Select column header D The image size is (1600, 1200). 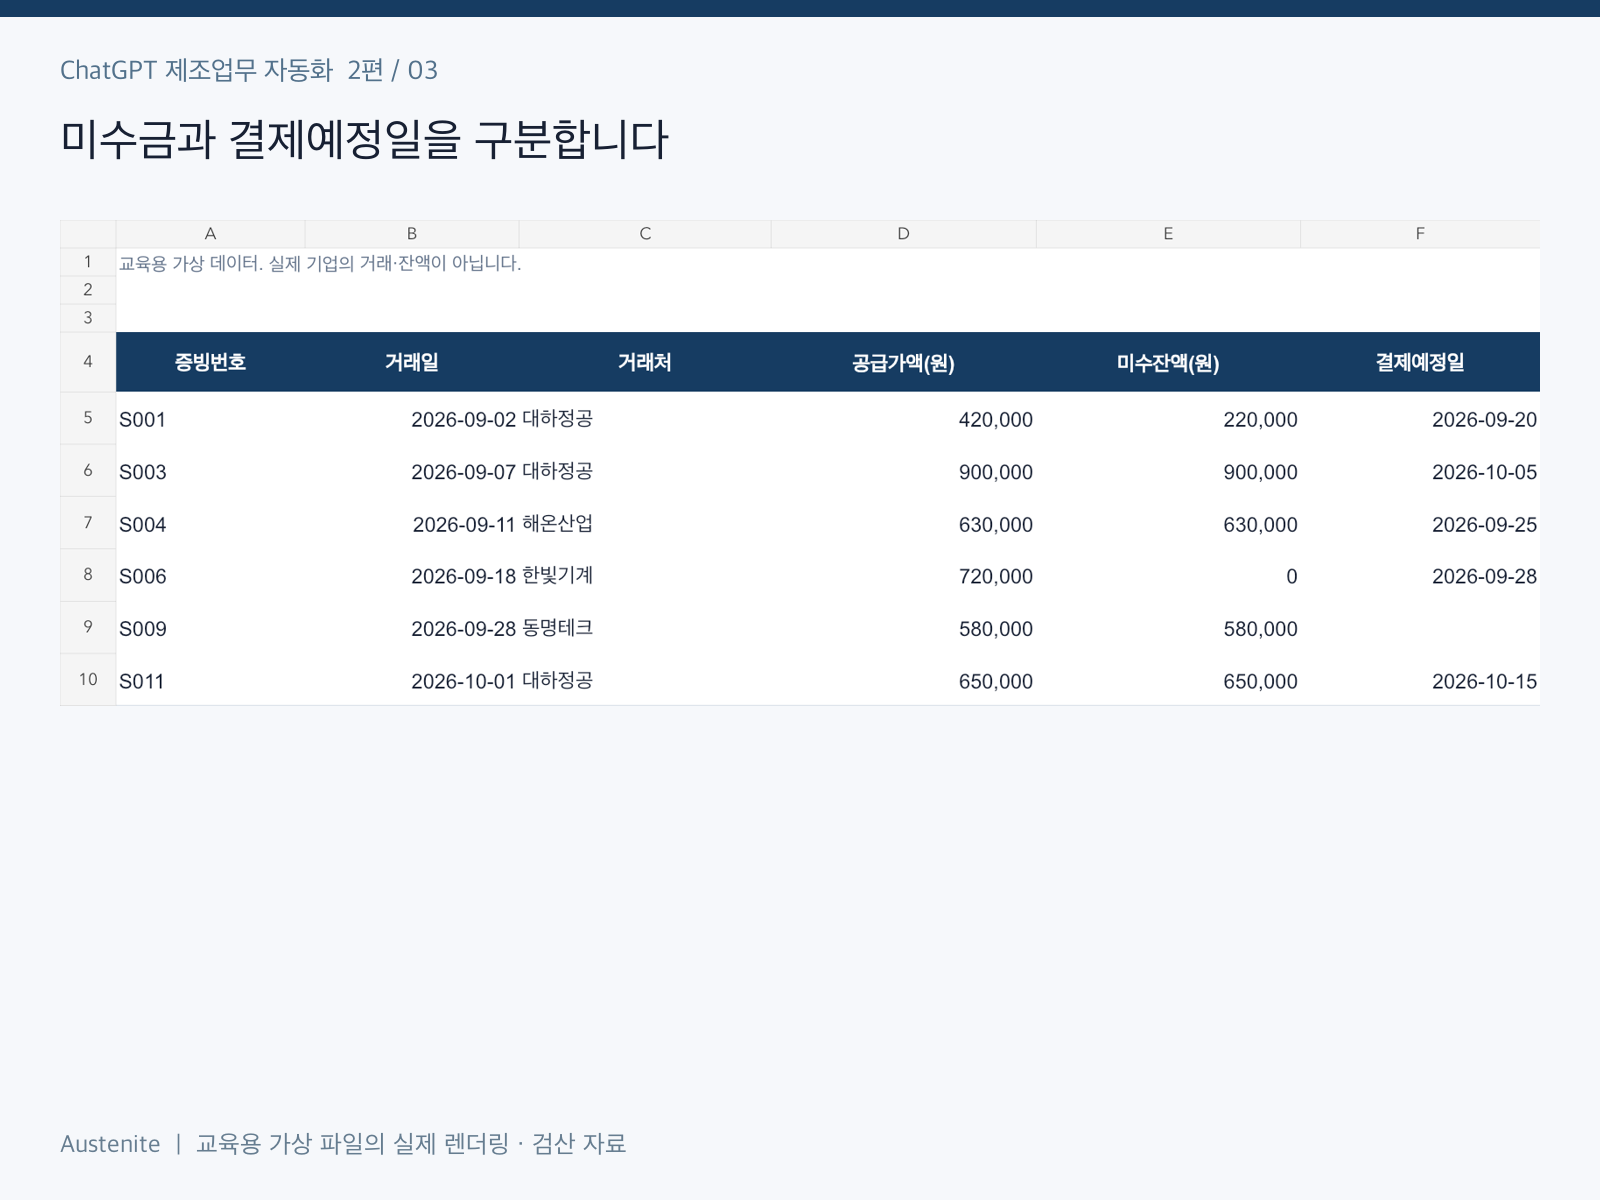[x=903, y=234]
